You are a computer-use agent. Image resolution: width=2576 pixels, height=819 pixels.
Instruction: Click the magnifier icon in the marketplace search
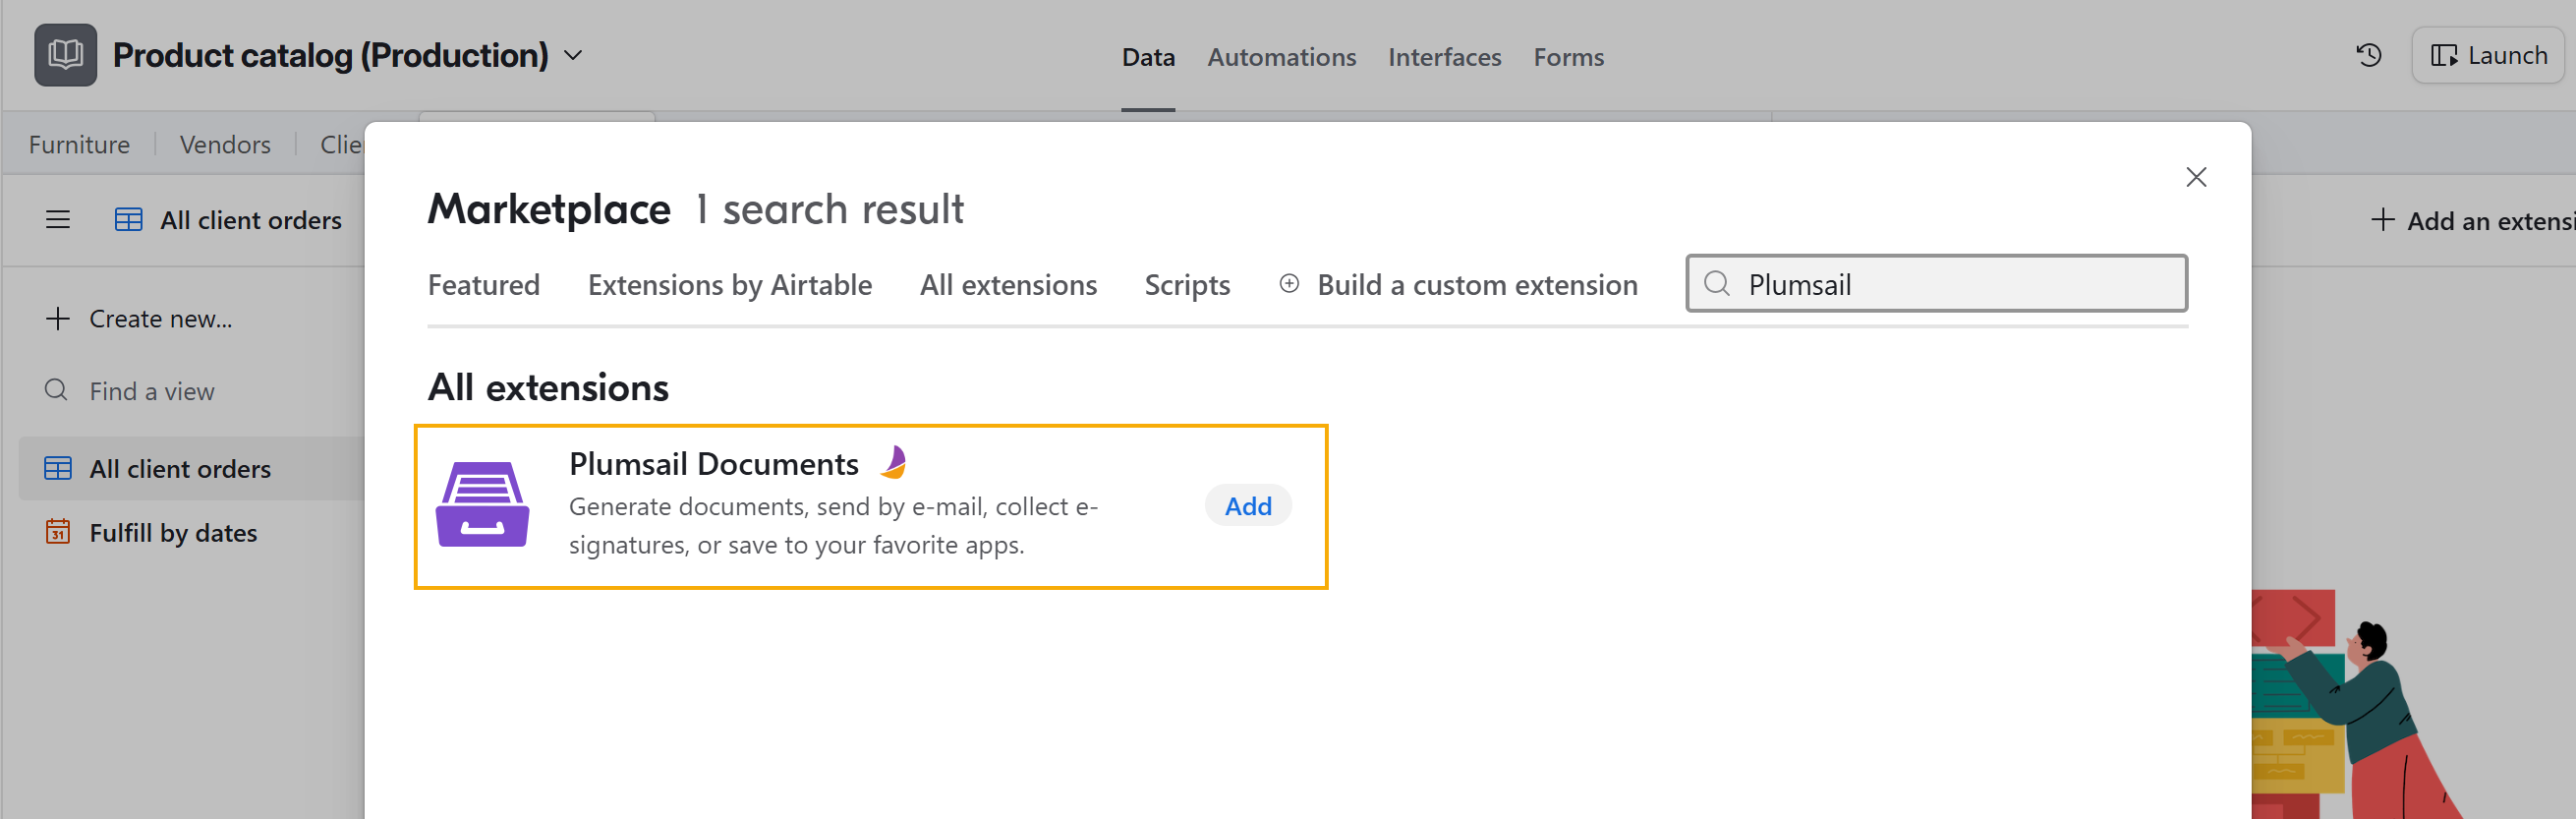(1717, 284)
